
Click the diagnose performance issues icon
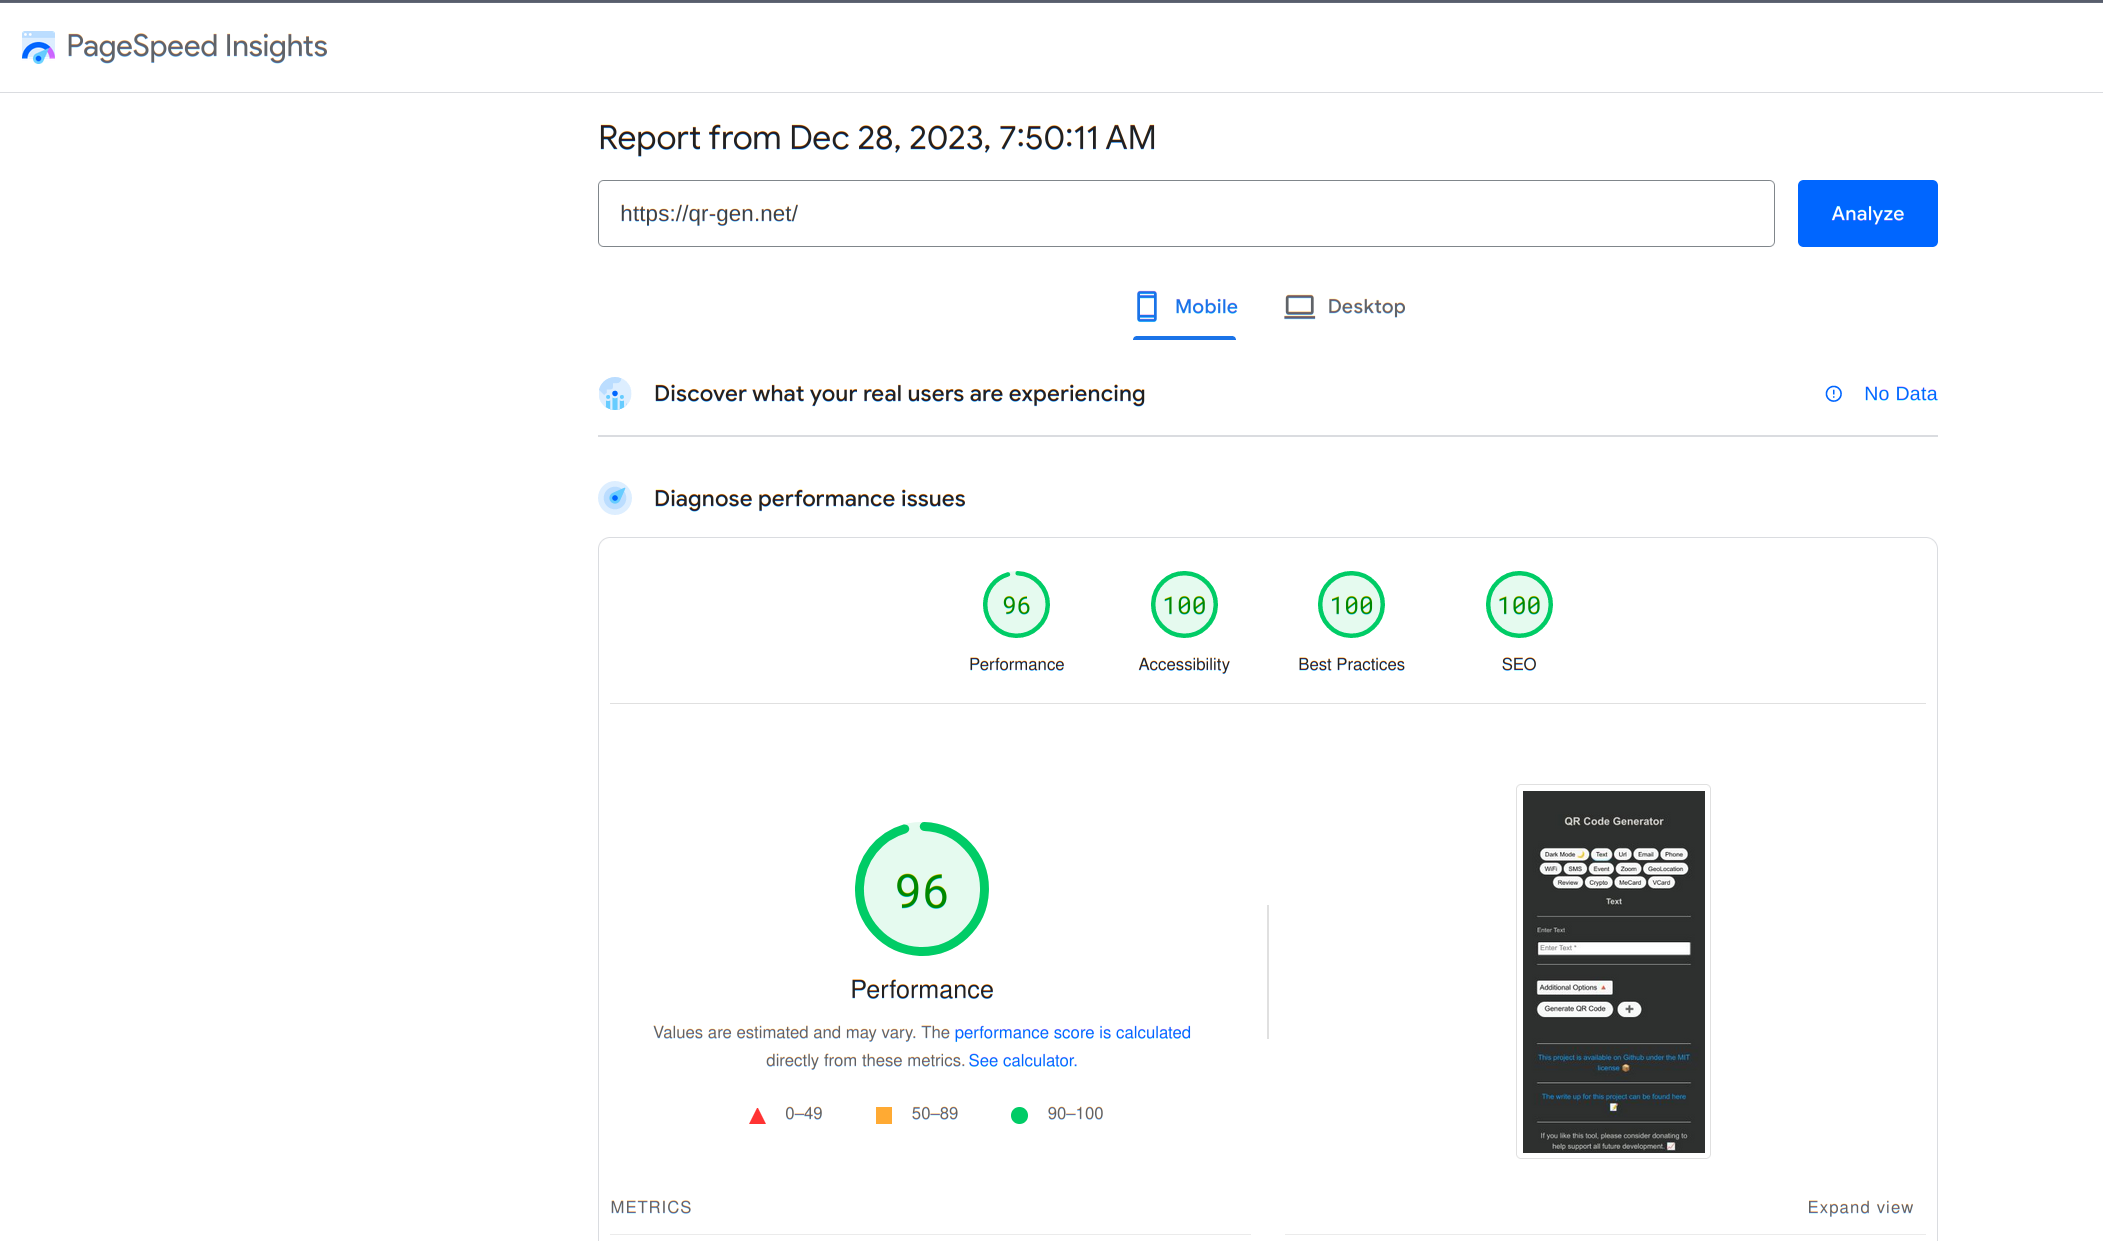pyautogui.click(x=615, y=498)
